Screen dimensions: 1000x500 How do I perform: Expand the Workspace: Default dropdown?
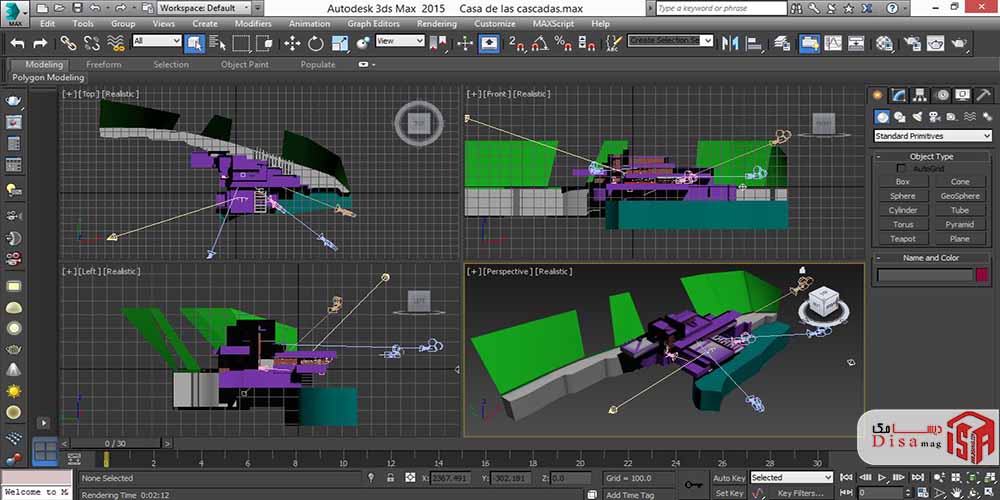tap(198, 7)
